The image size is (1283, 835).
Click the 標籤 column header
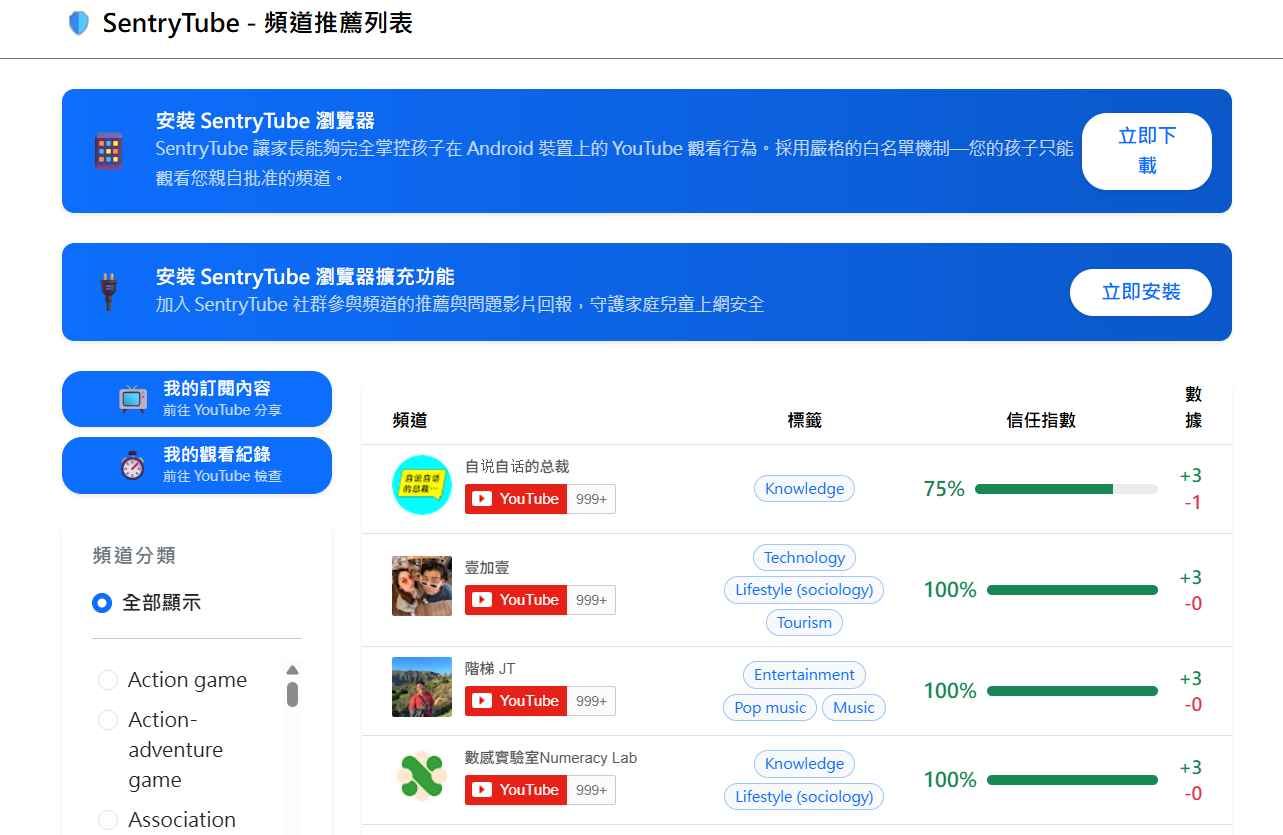[x=804, y=420]
